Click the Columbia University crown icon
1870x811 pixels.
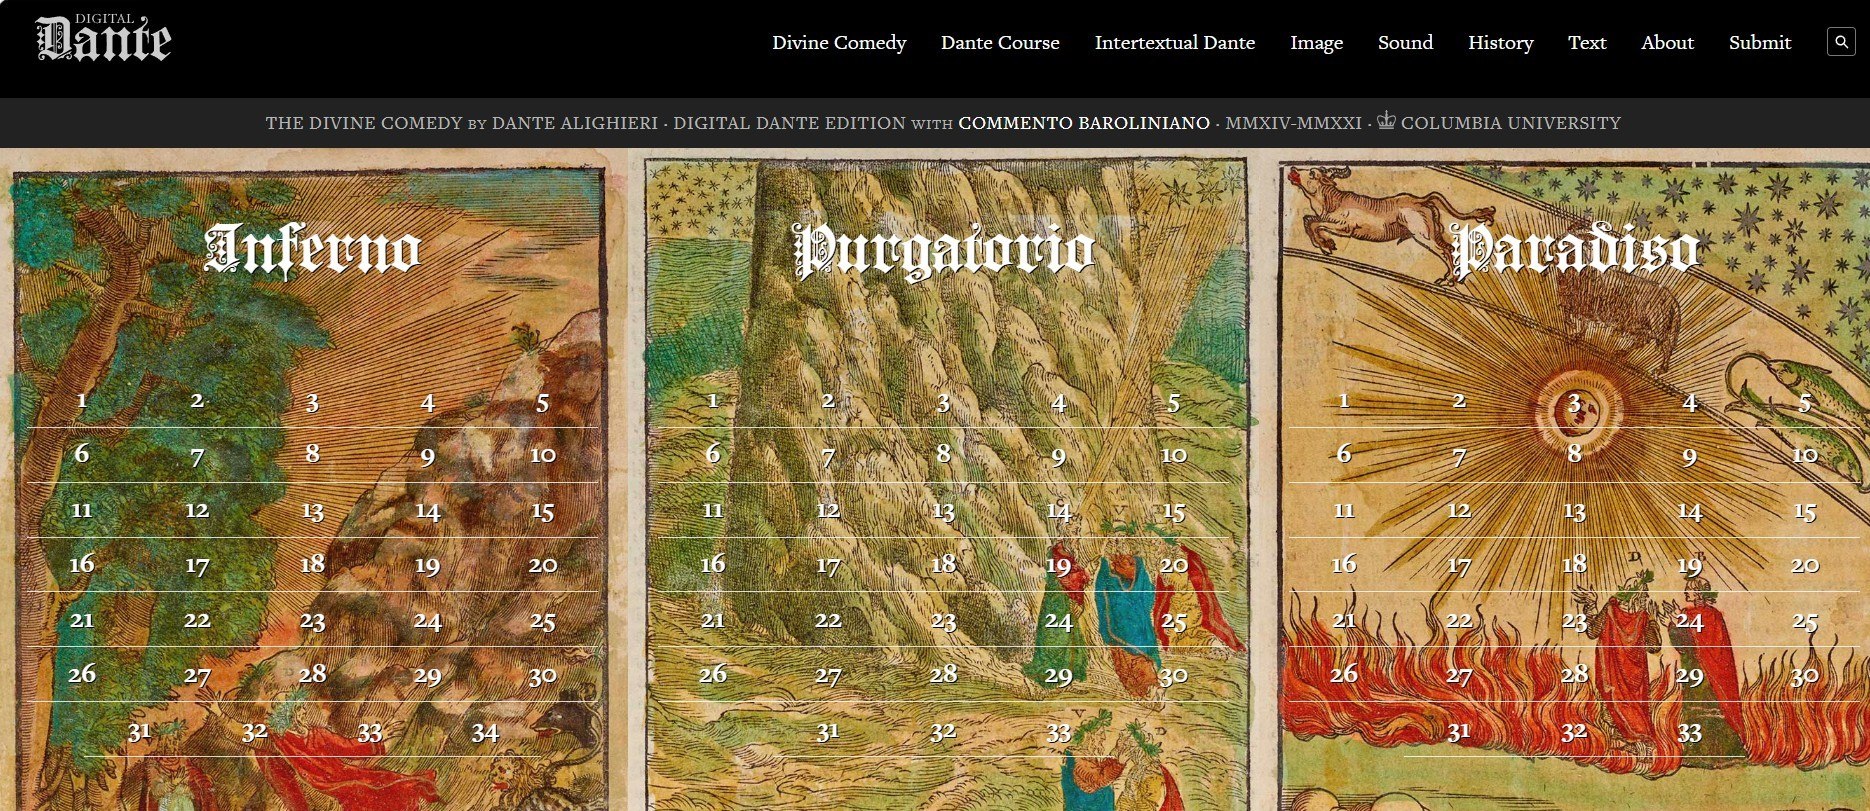click(x=1386, y=121)
